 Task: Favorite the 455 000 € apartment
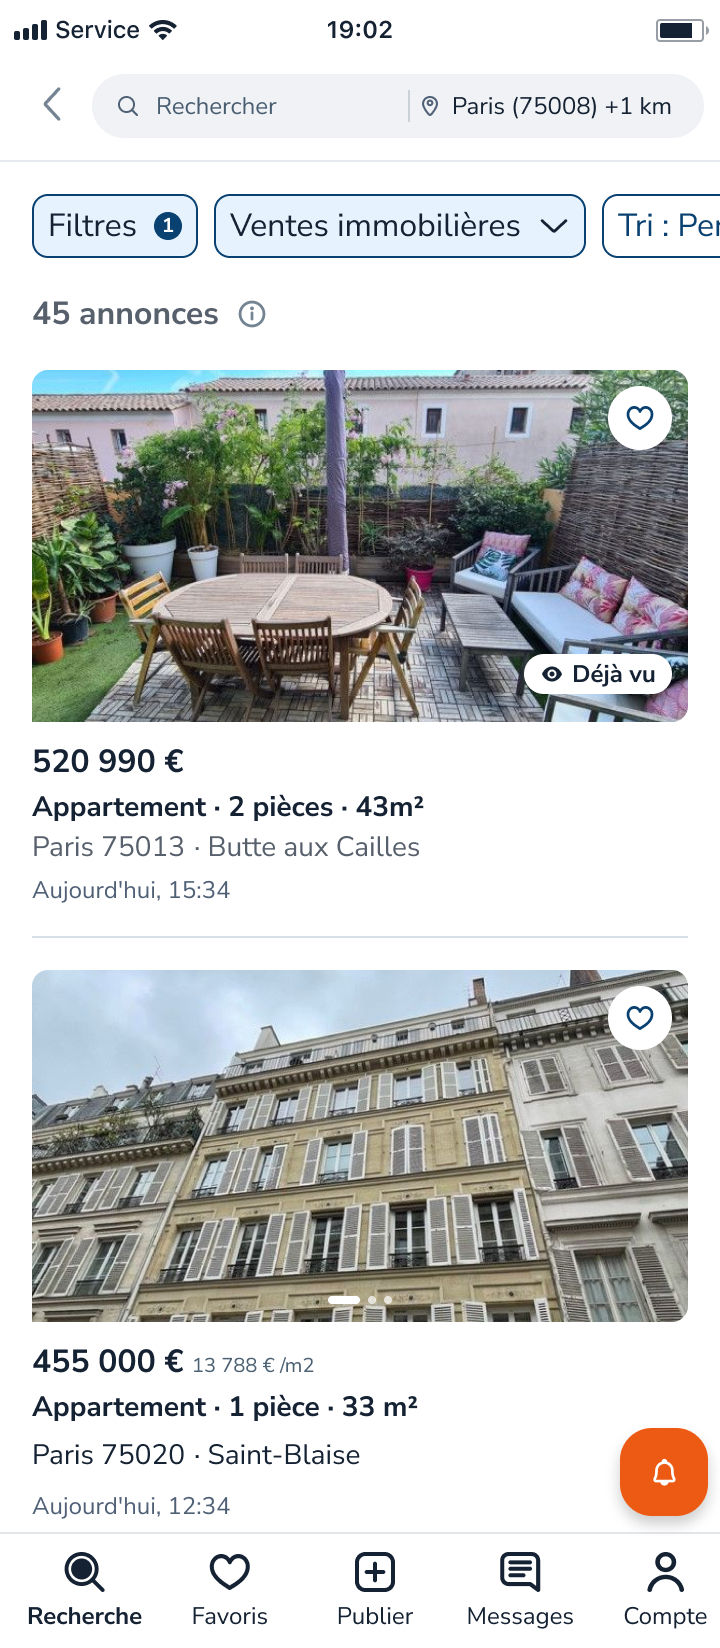[640, 1018]
